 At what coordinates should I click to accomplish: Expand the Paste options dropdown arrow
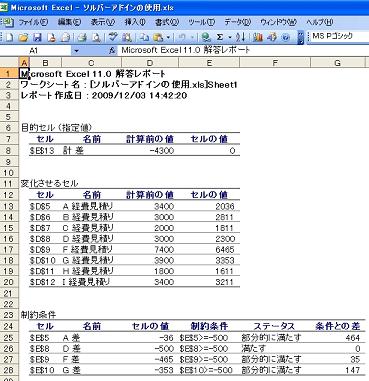(x=168, y=37)
